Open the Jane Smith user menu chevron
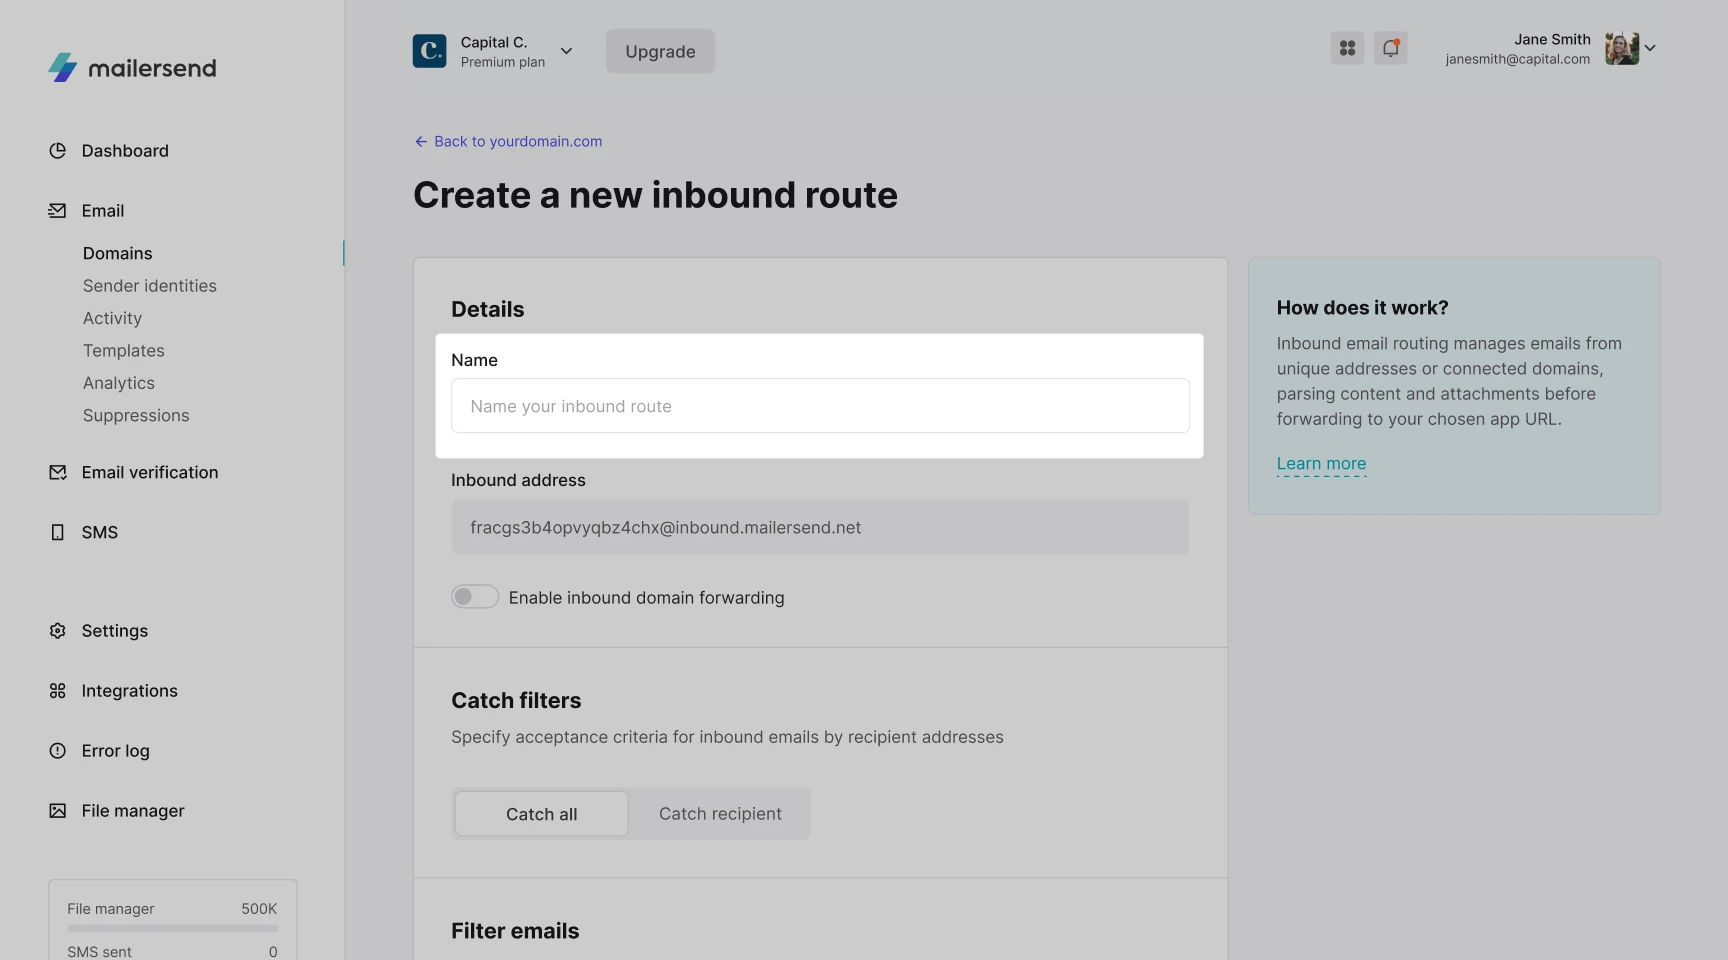 tap(1650, 48)
